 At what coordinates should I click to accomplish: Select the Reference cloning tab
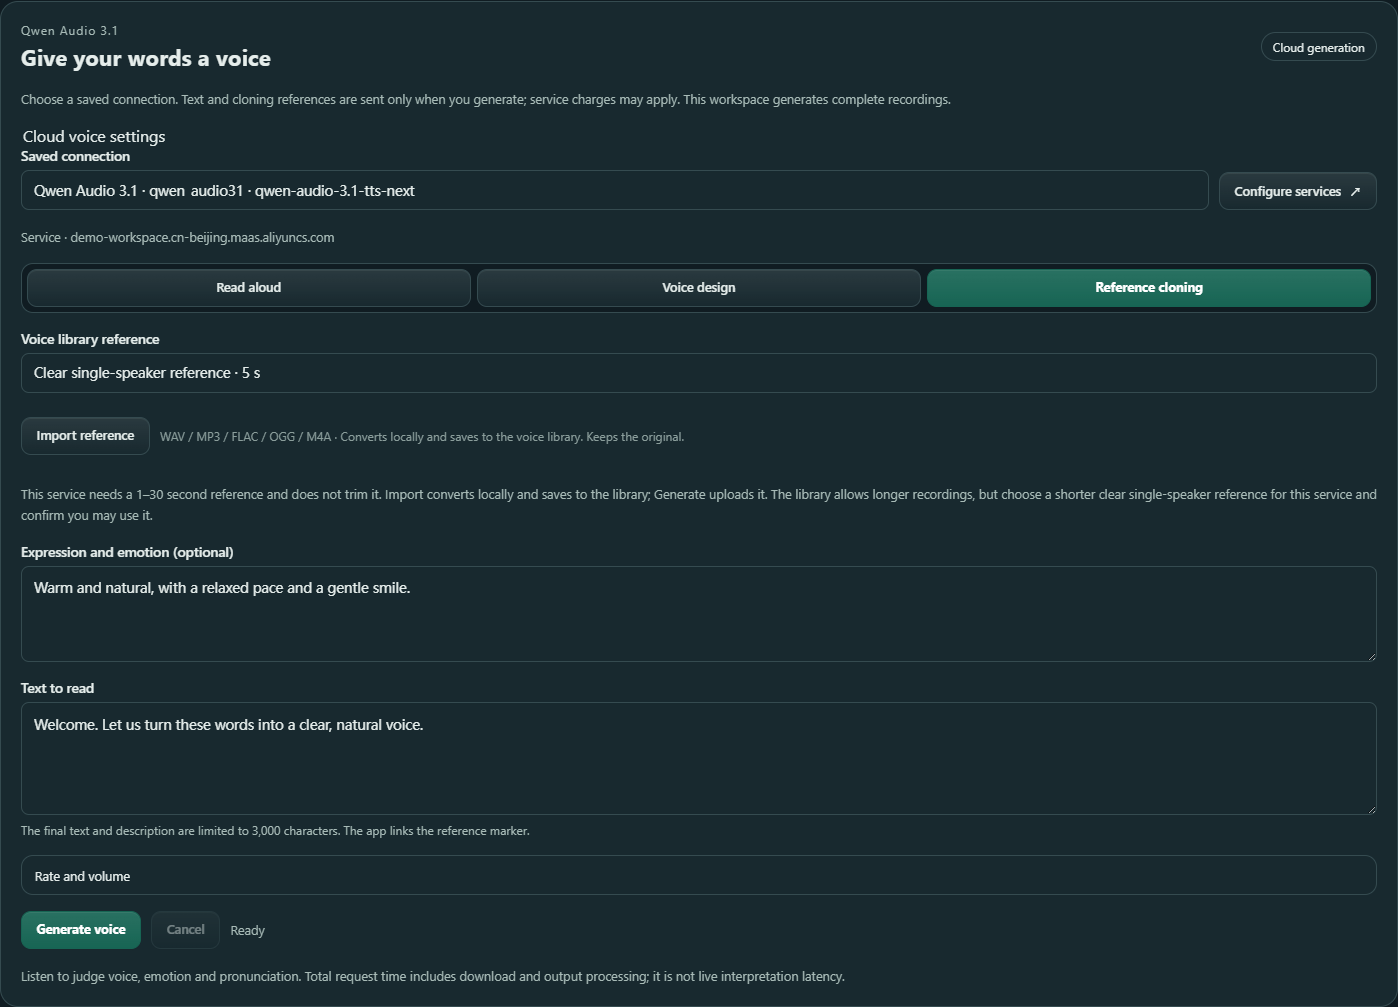tap(1149, 288)
